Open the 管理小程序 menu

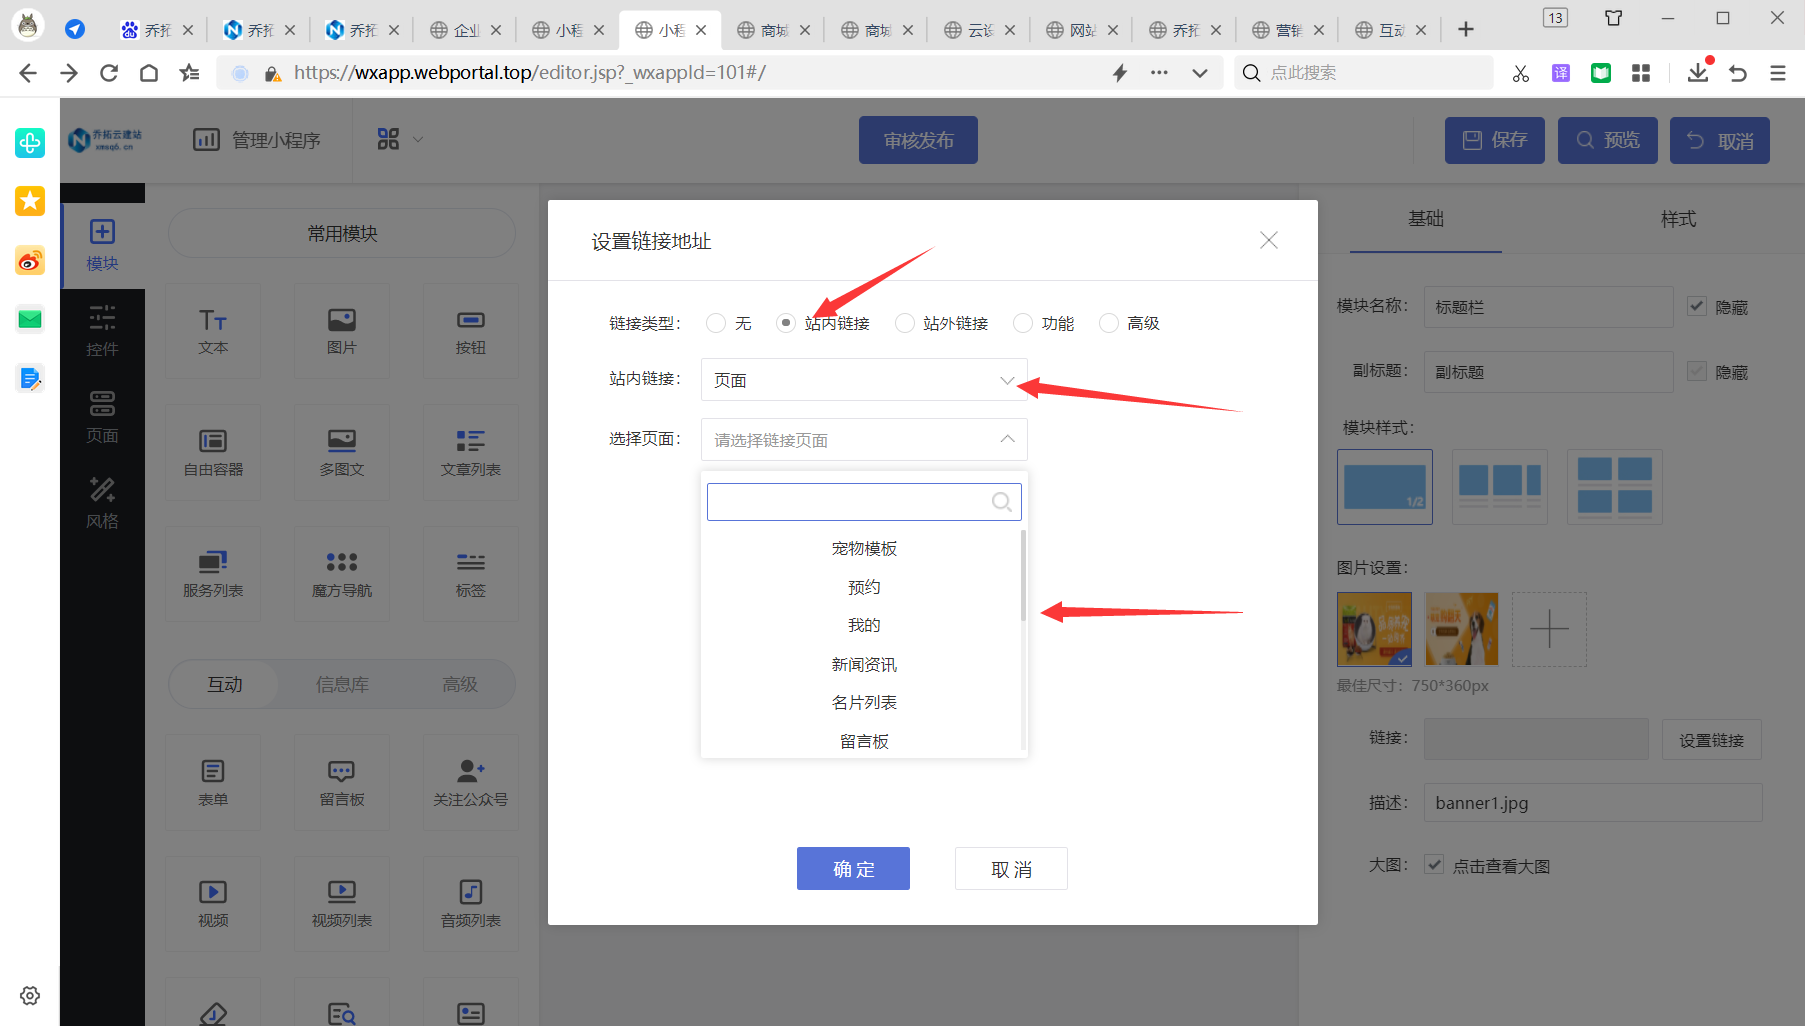pos(257,140)
